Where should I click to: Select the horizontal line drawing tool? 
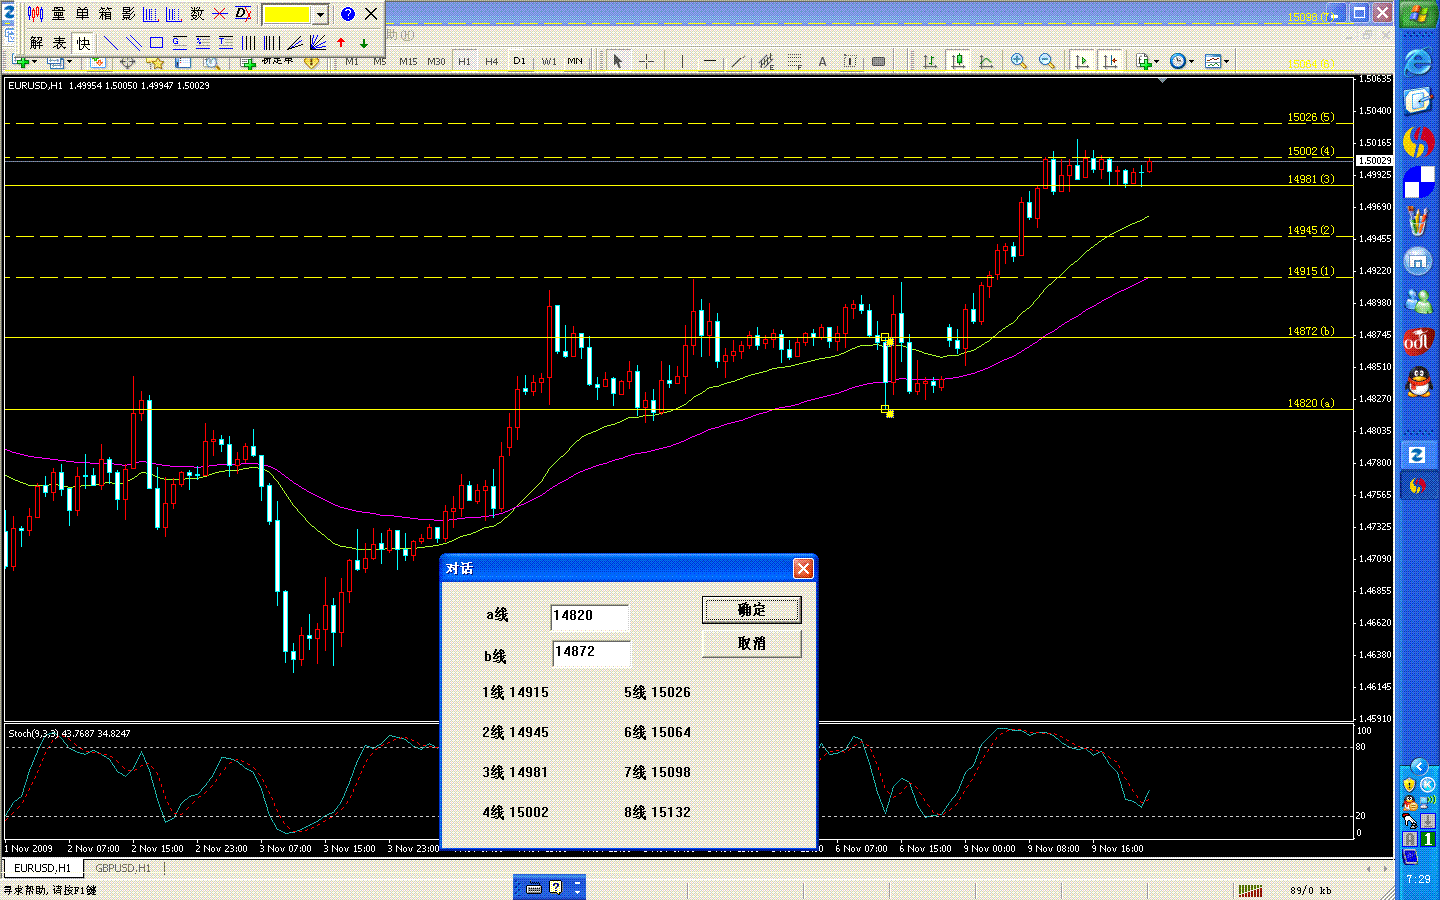(710, 62)
